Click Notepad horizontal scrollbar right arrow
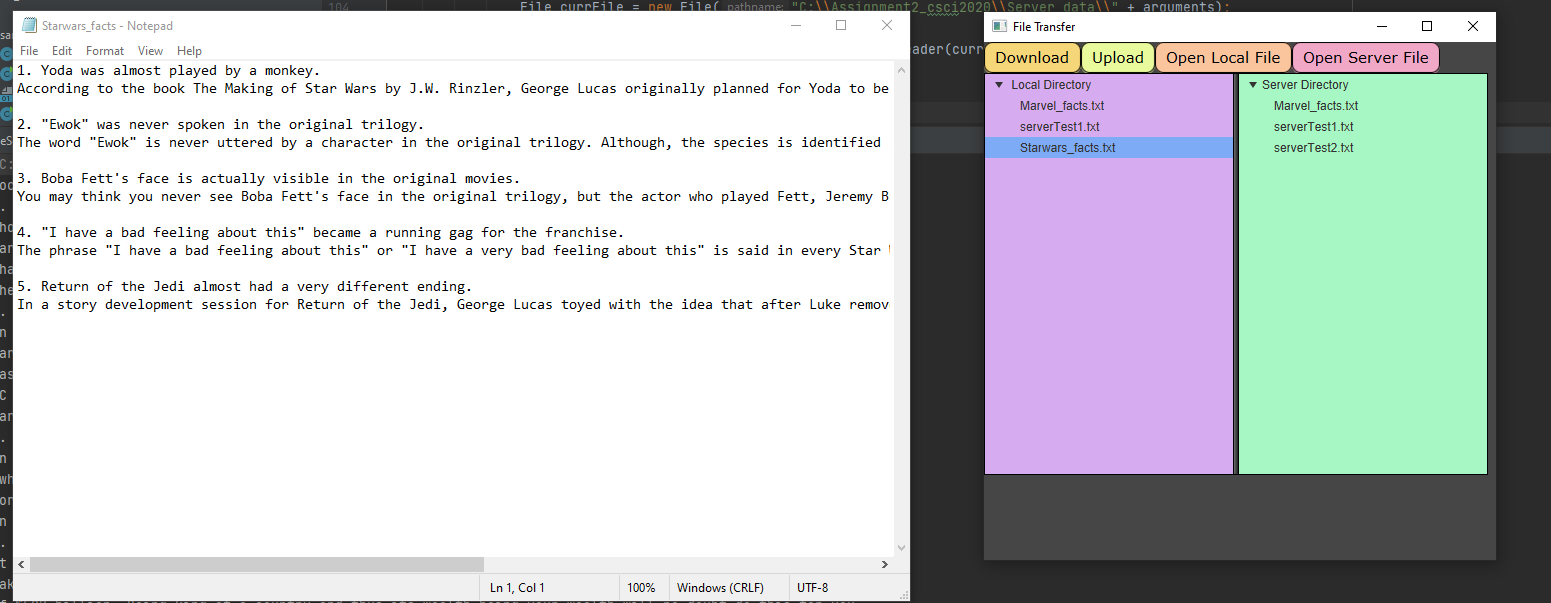The width and height of the screenshot is (1551, 603). [885, 565]
